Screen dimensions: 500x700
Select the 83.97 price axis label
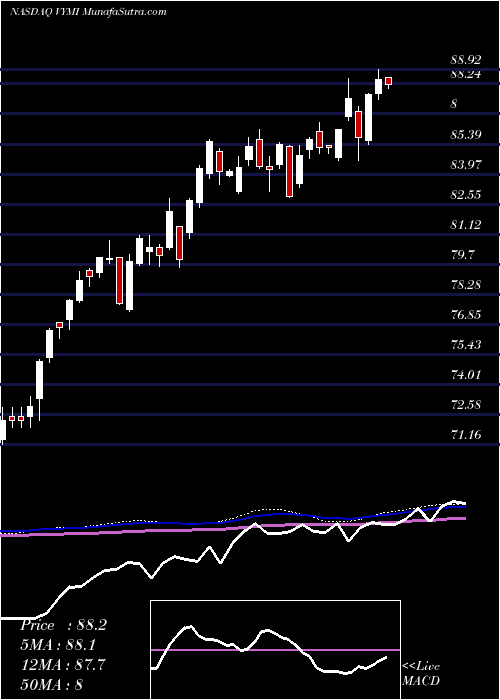click(466, 165)
